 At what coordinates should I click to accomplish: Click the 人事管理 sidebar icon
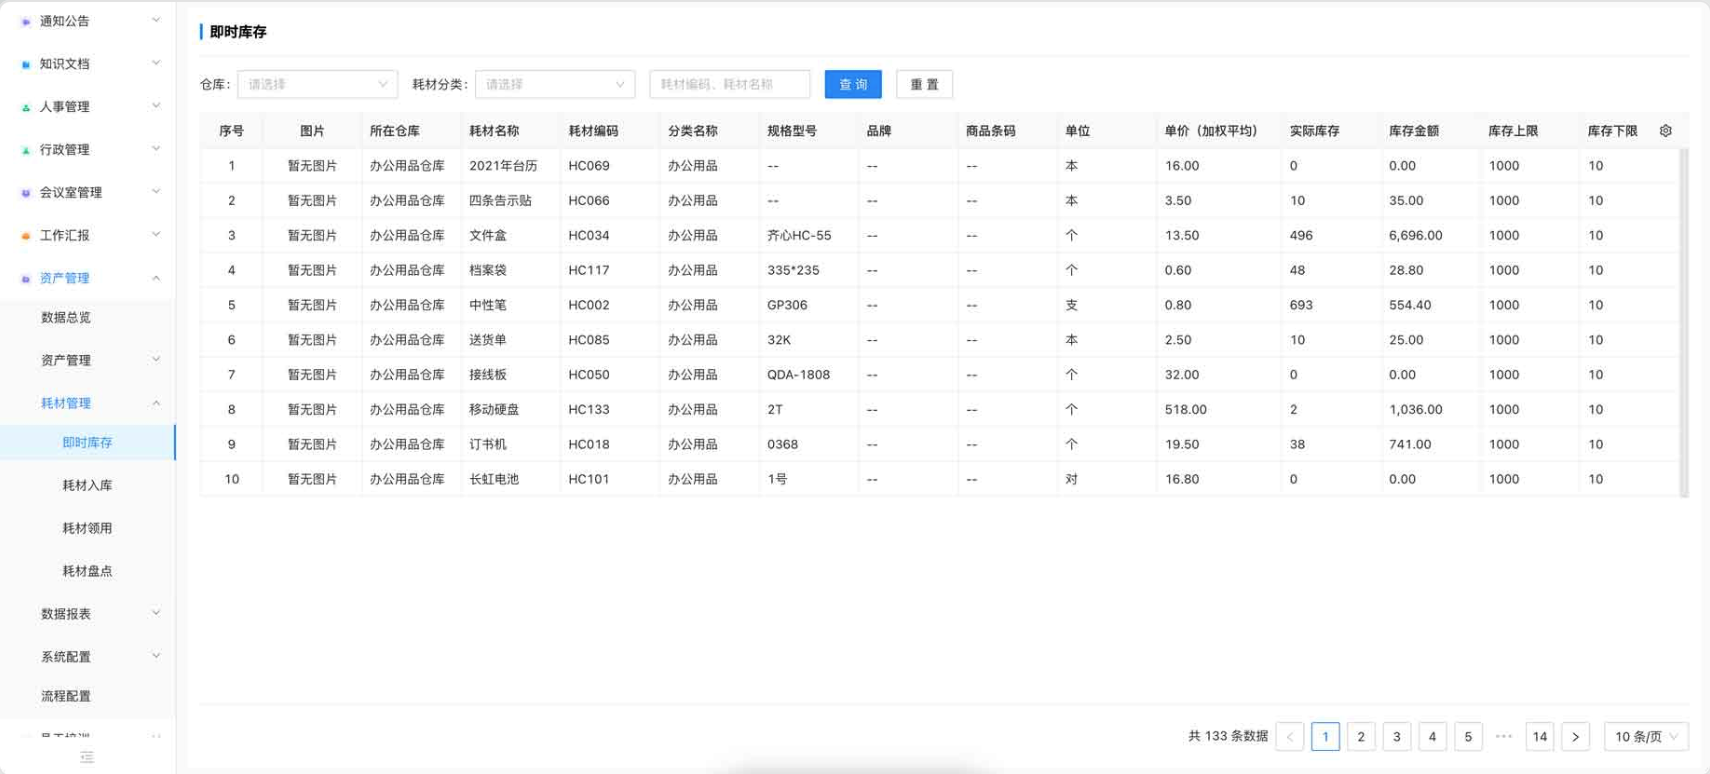click(x=26, y=107)
